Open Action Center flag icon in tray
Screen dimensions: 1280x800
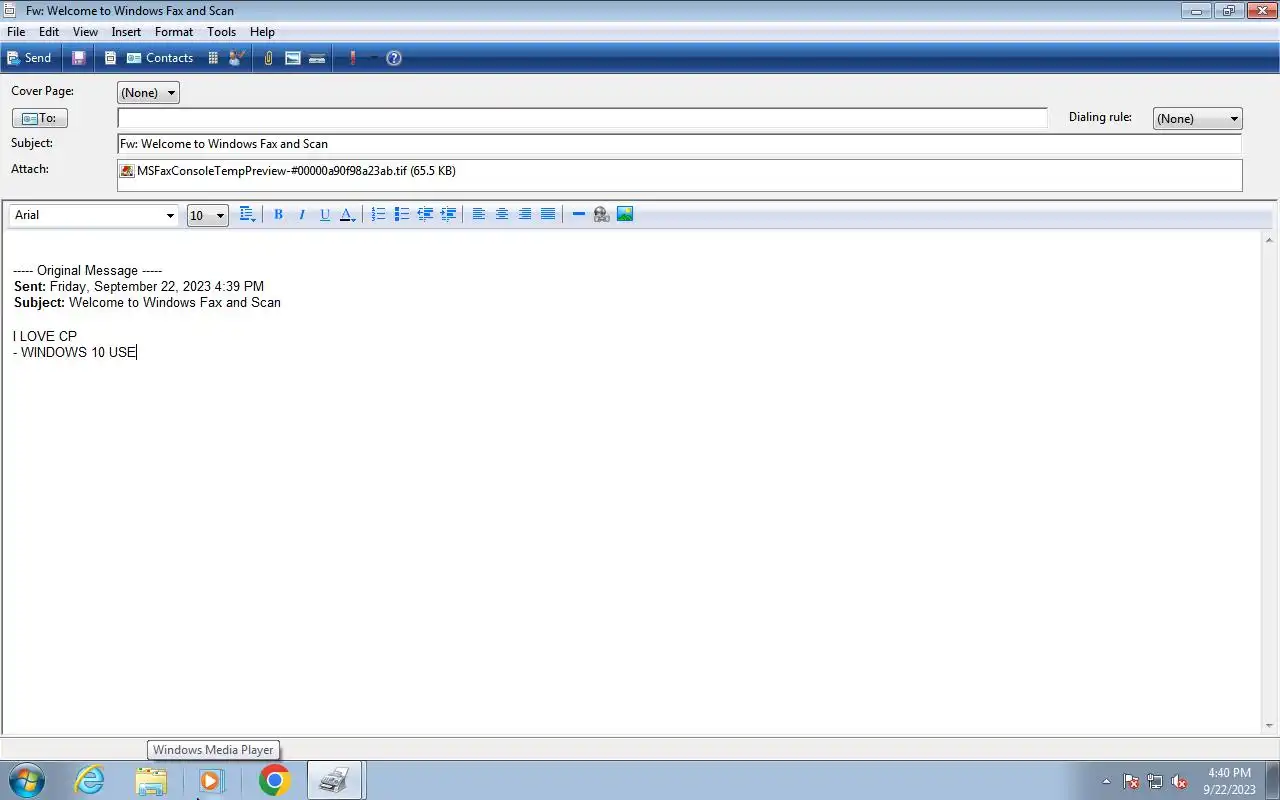pos(1132,781)
